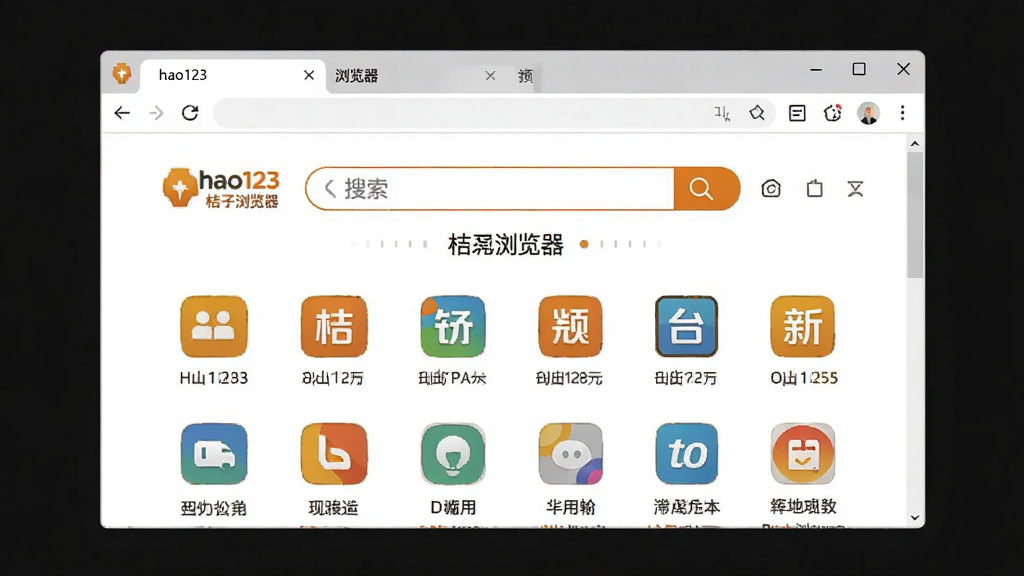
Task: Click the vertical scrollbar thumb
Action: 915,216
